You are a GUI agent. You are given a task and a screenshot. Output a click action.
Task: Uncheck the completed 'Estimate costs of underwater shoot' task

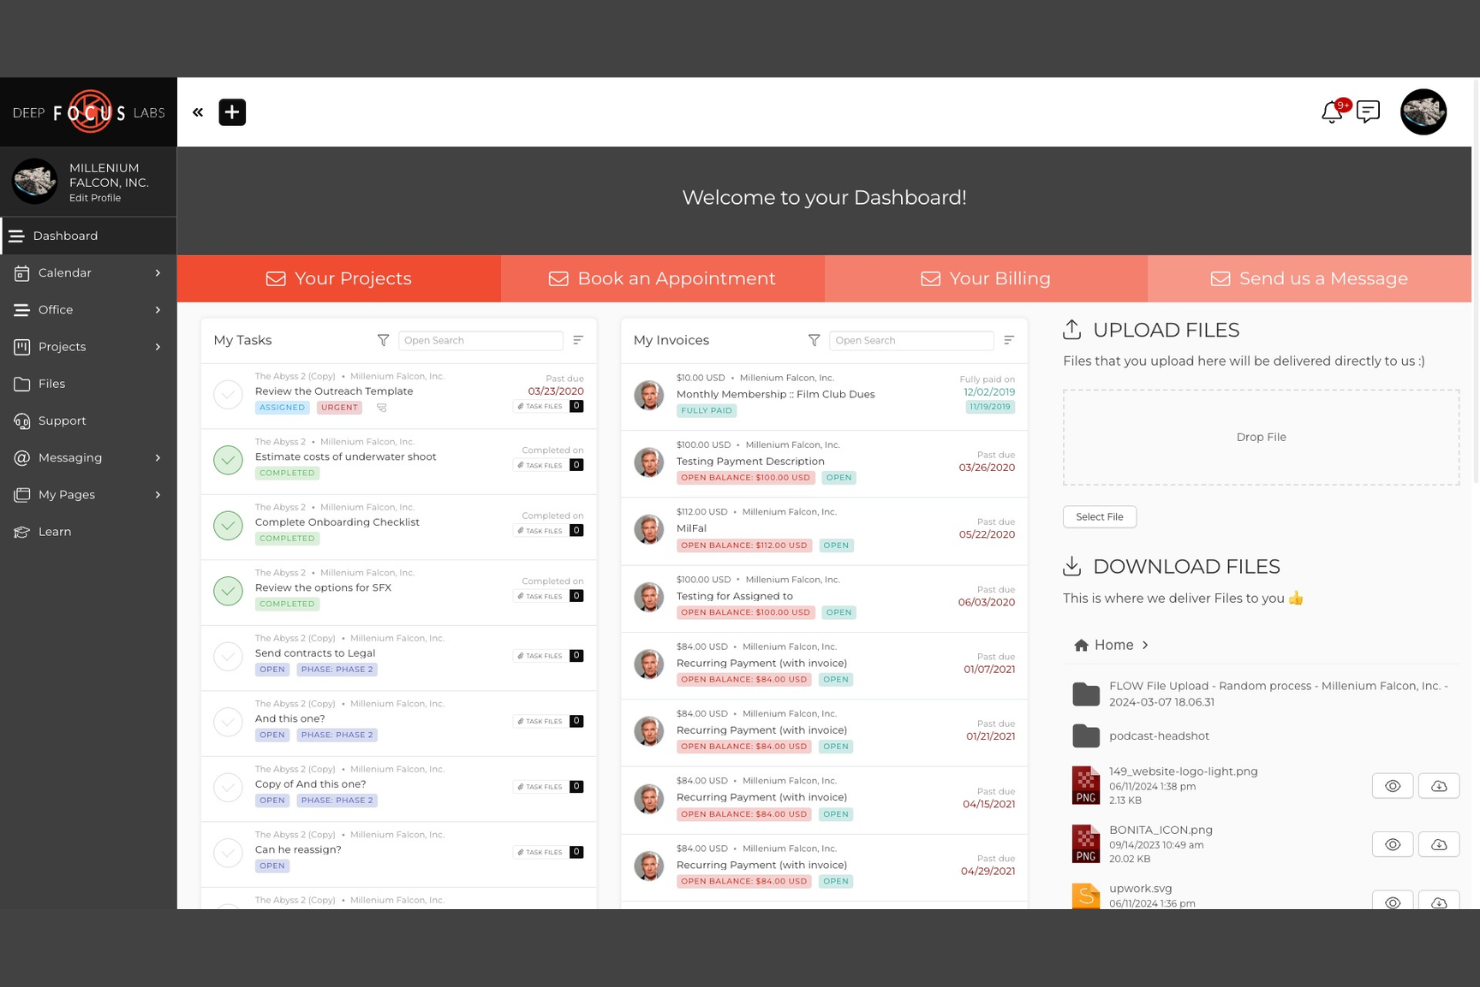point(228,460)
